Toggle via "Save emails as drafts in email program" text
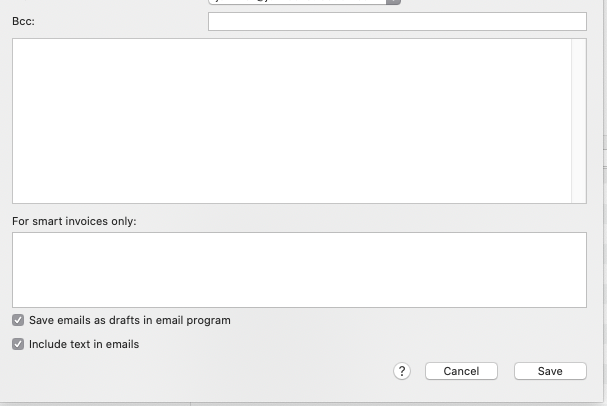The image size is (607, 406). pos(130,321)
